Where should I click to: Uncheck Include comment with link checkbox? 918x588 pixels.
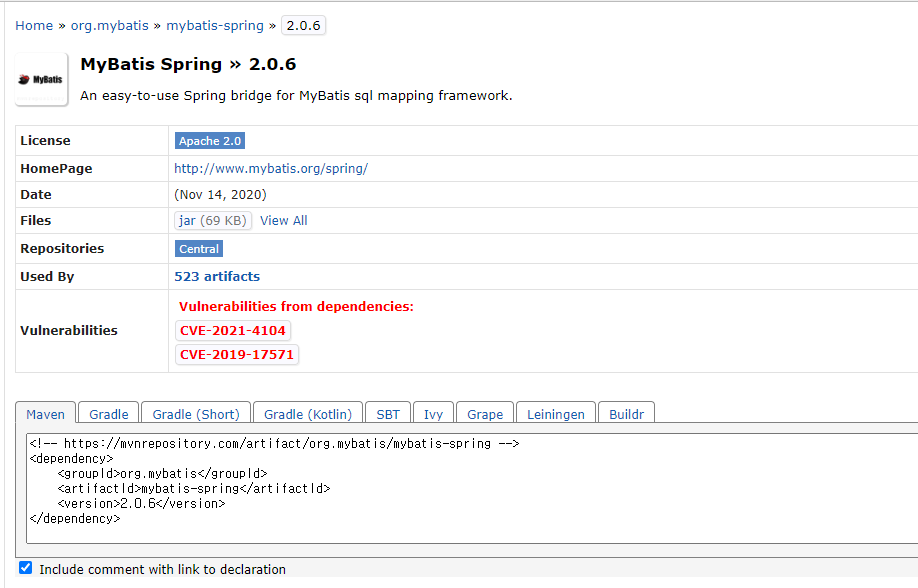(x=25, y=568)
